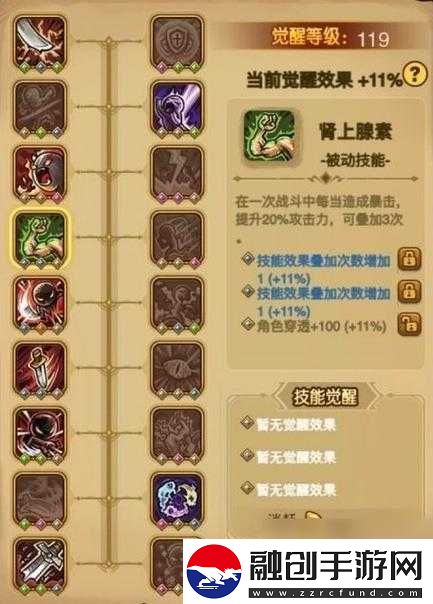Choose the red screaming face skill icon

tap(40, 174)
